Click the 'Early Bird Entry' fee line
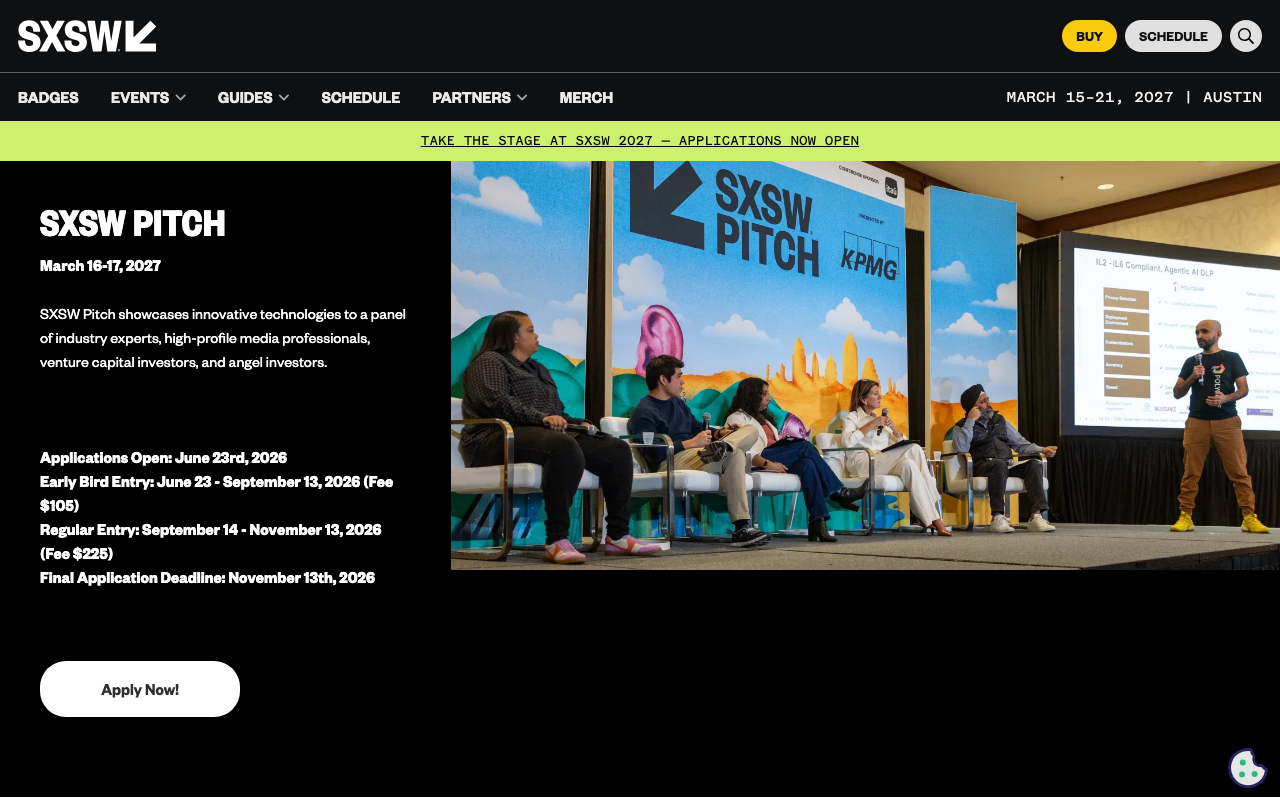 click(216, 494)
